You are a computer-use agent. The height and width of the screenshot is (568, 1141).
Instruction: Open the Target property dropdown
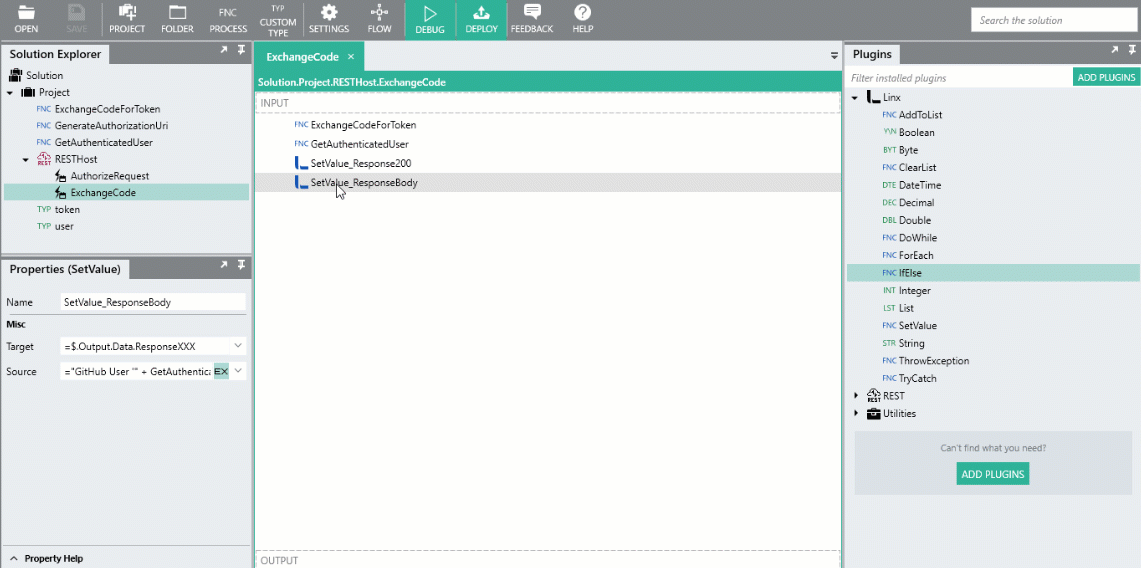tap(238, 346)
